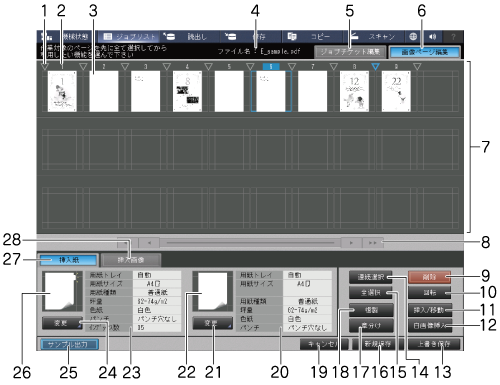Click the horizontal thumbnail scroll track

coord(250,243)
